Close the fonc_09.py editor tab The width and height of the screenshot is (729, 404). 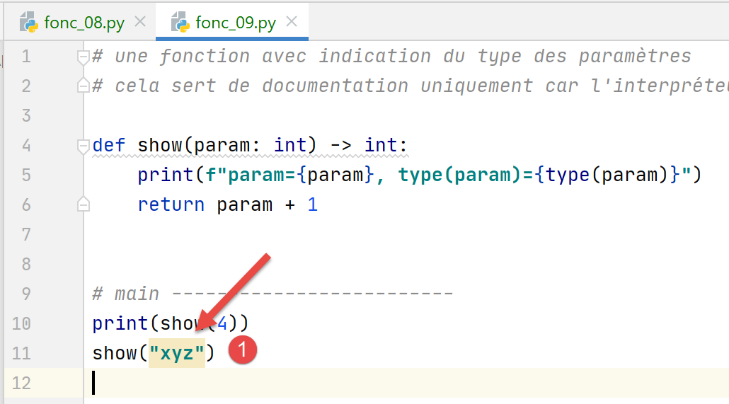290,22
